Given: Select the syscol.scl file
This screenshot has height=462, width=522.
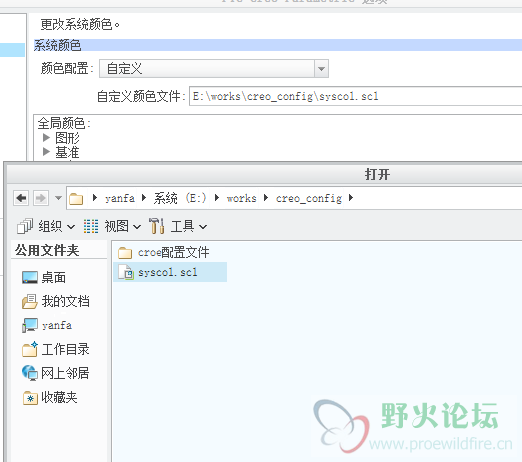Looking at the screenshot, I should click(170, 272).
